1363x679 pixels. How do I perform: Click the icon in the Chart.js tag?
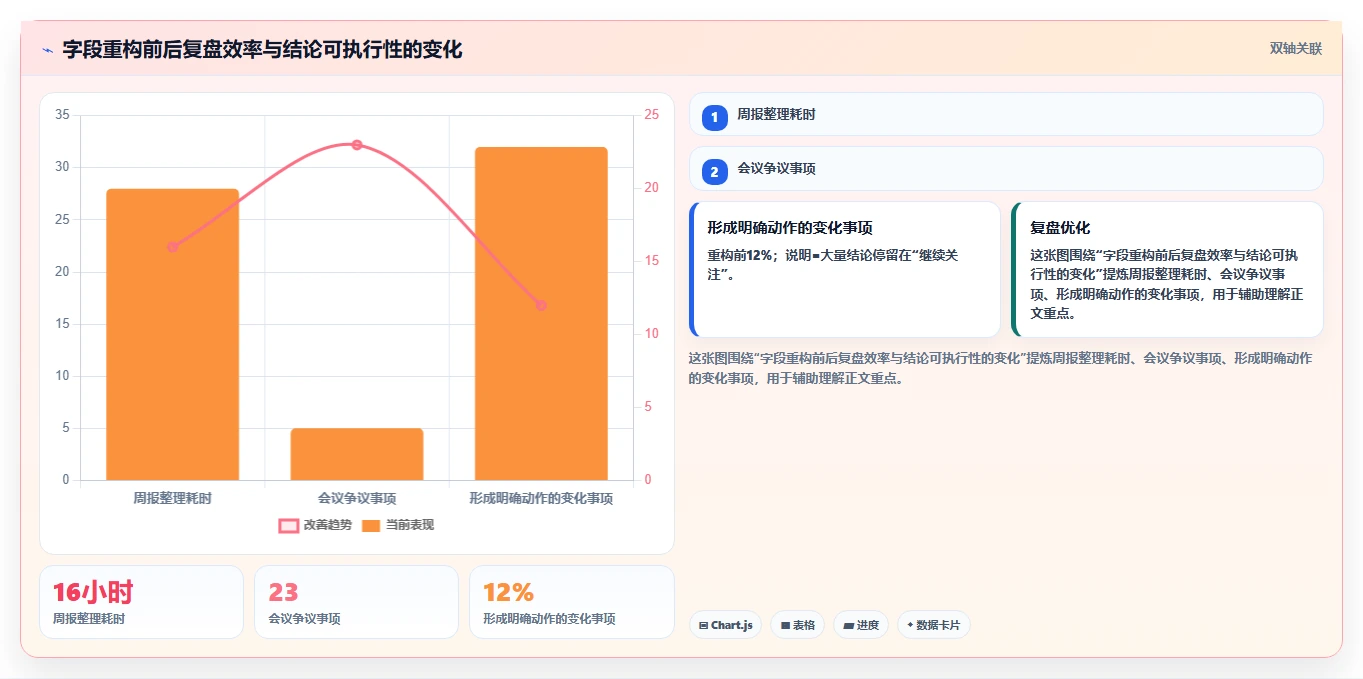point(704,626)
